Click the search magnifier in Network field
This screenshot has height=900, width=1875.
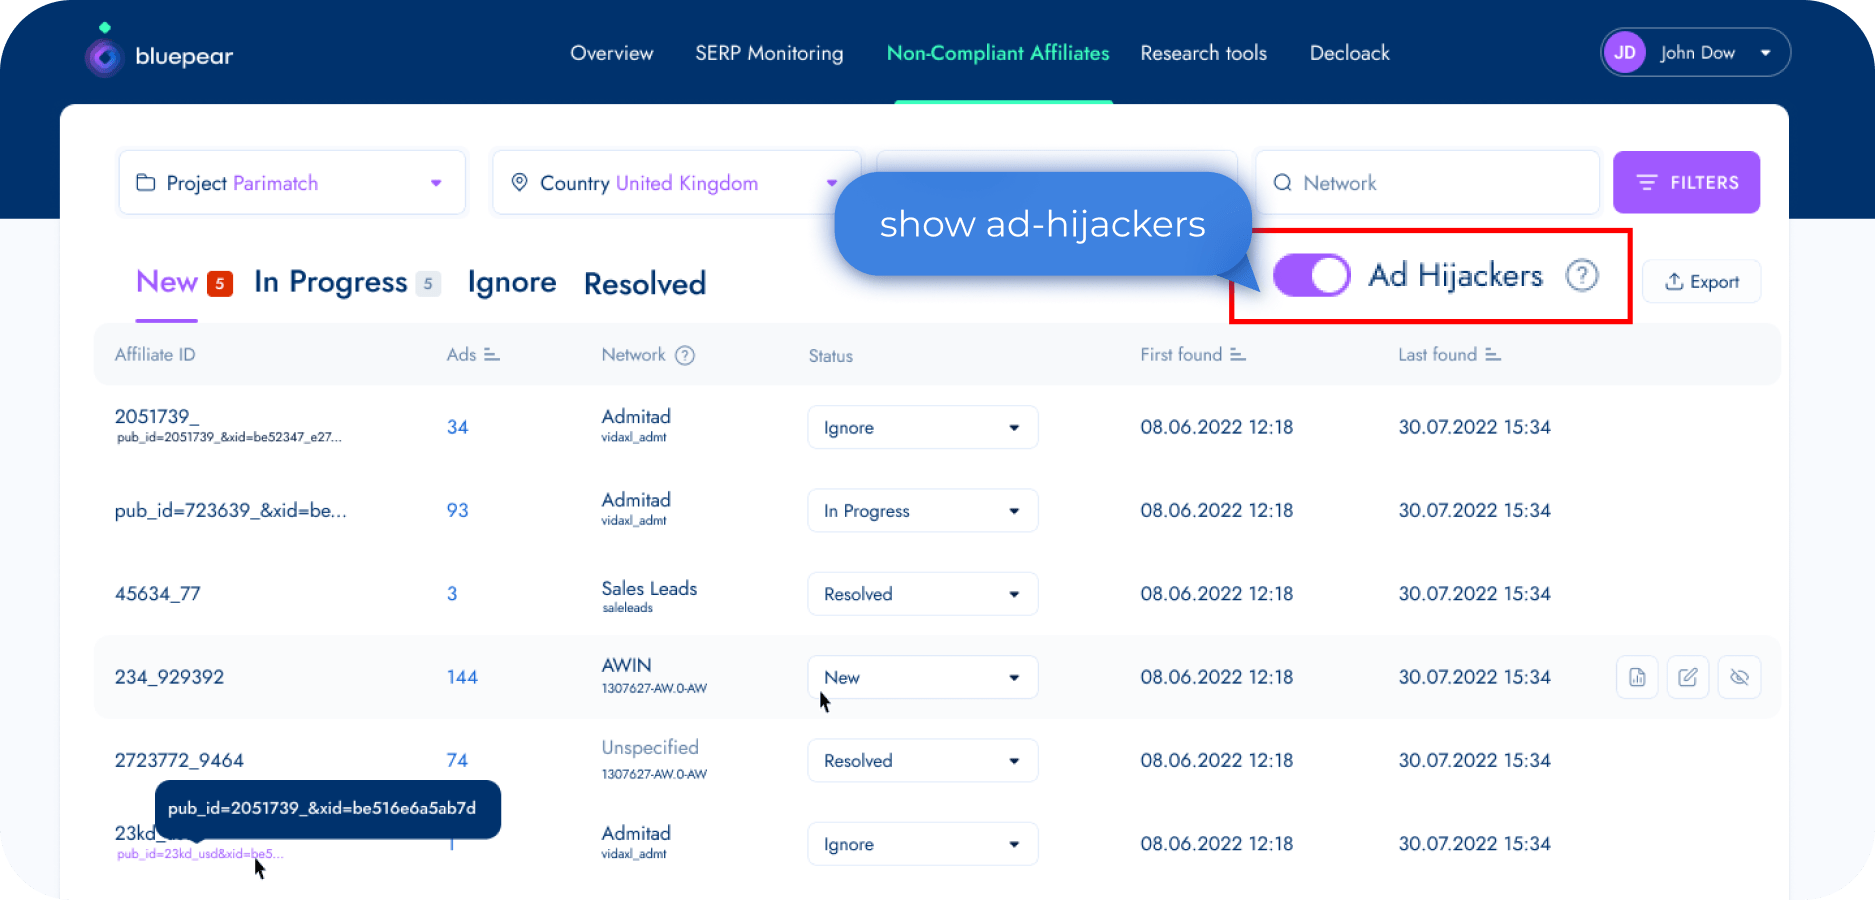click(1282, 183)
